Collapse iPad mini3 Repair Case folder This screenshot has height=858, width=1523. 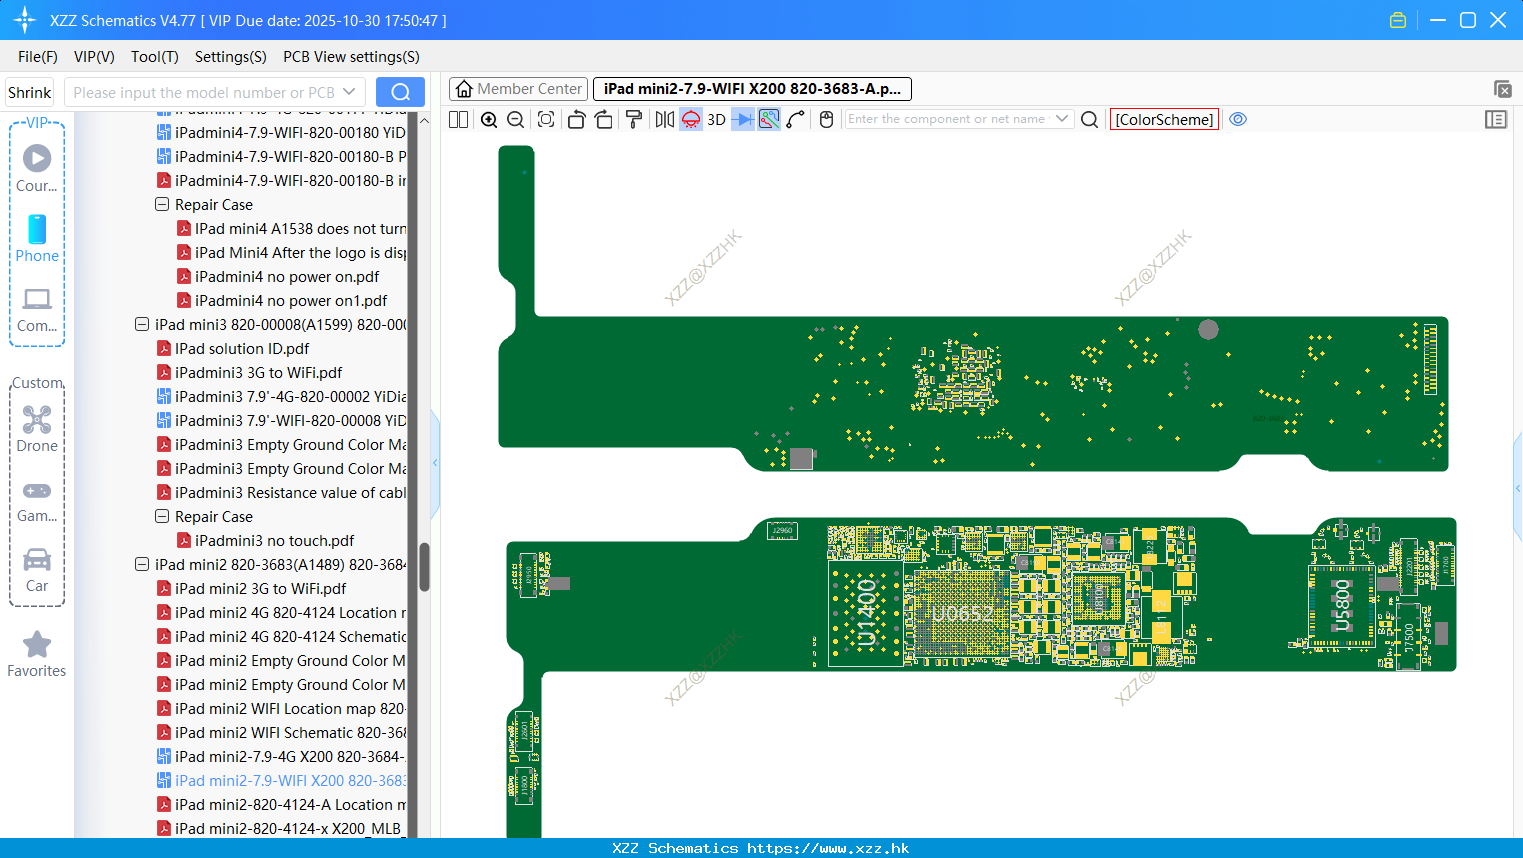[162, 516]
